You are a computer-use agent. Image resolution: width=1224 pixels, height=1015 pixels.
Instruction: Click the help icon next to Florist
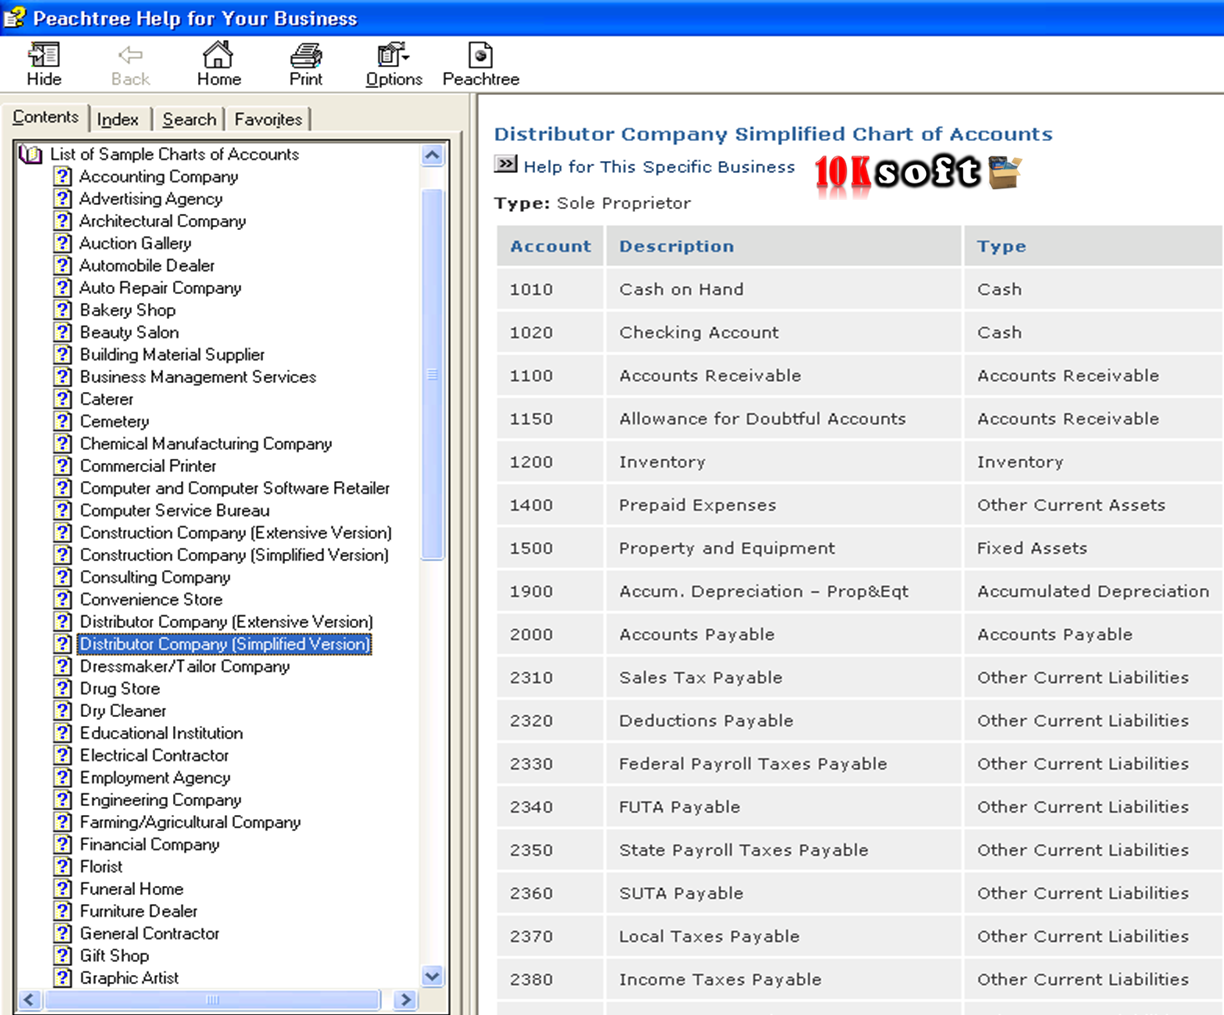coord(63,866)
